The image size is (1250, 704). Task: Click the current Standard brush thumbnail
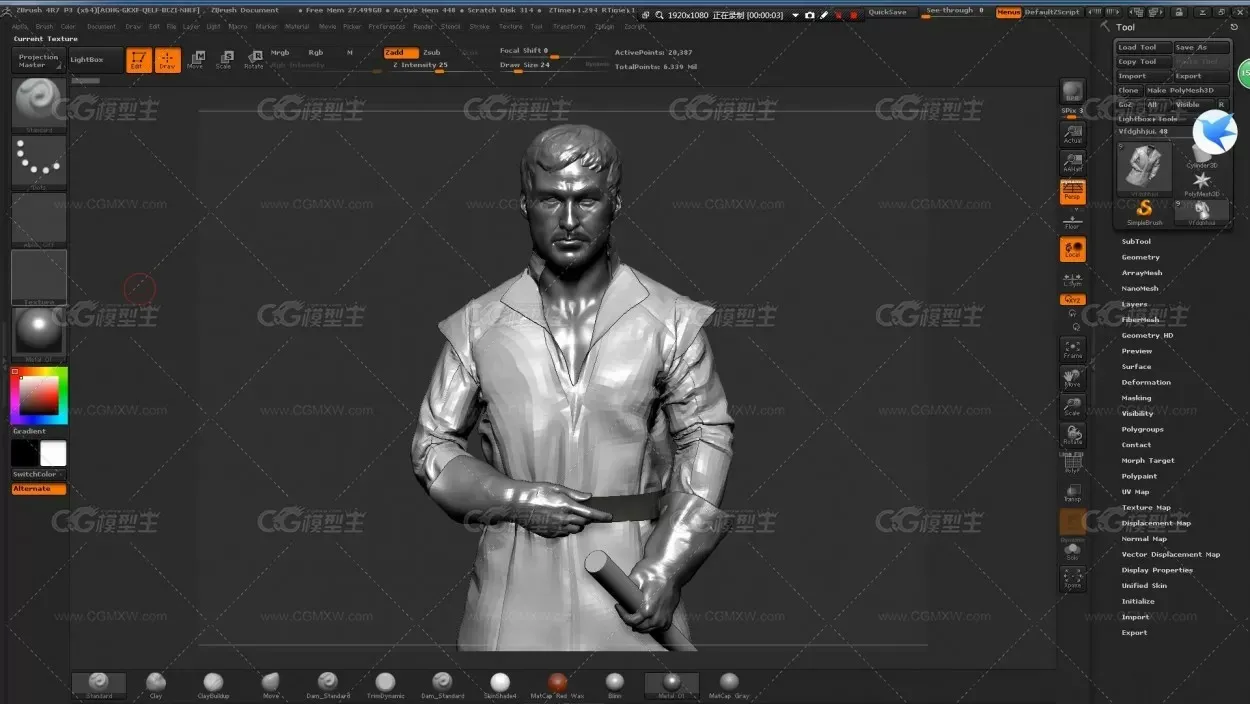[39, 104]
